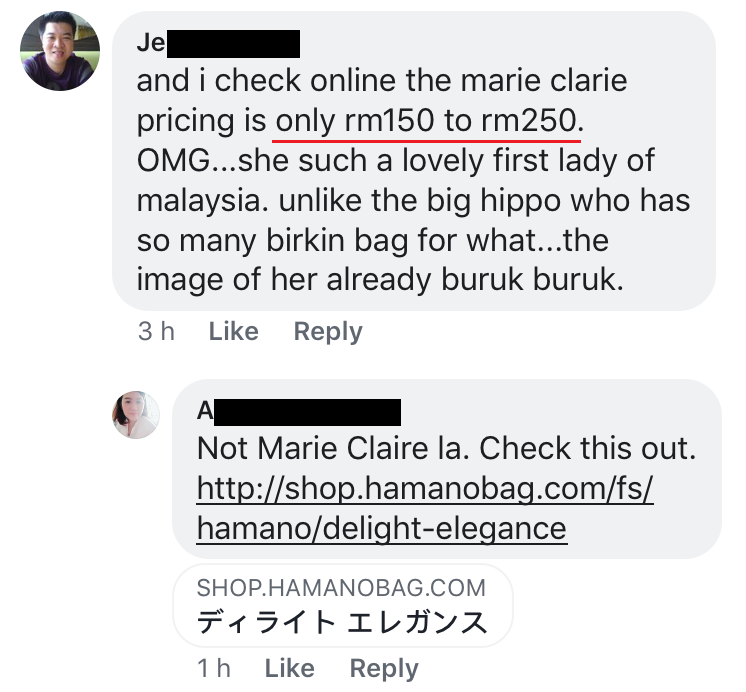Click the SHOP.HAMANOBAG.COM domain label
Viewport: 746px width, 692px height.
click(x=341, y=588)
